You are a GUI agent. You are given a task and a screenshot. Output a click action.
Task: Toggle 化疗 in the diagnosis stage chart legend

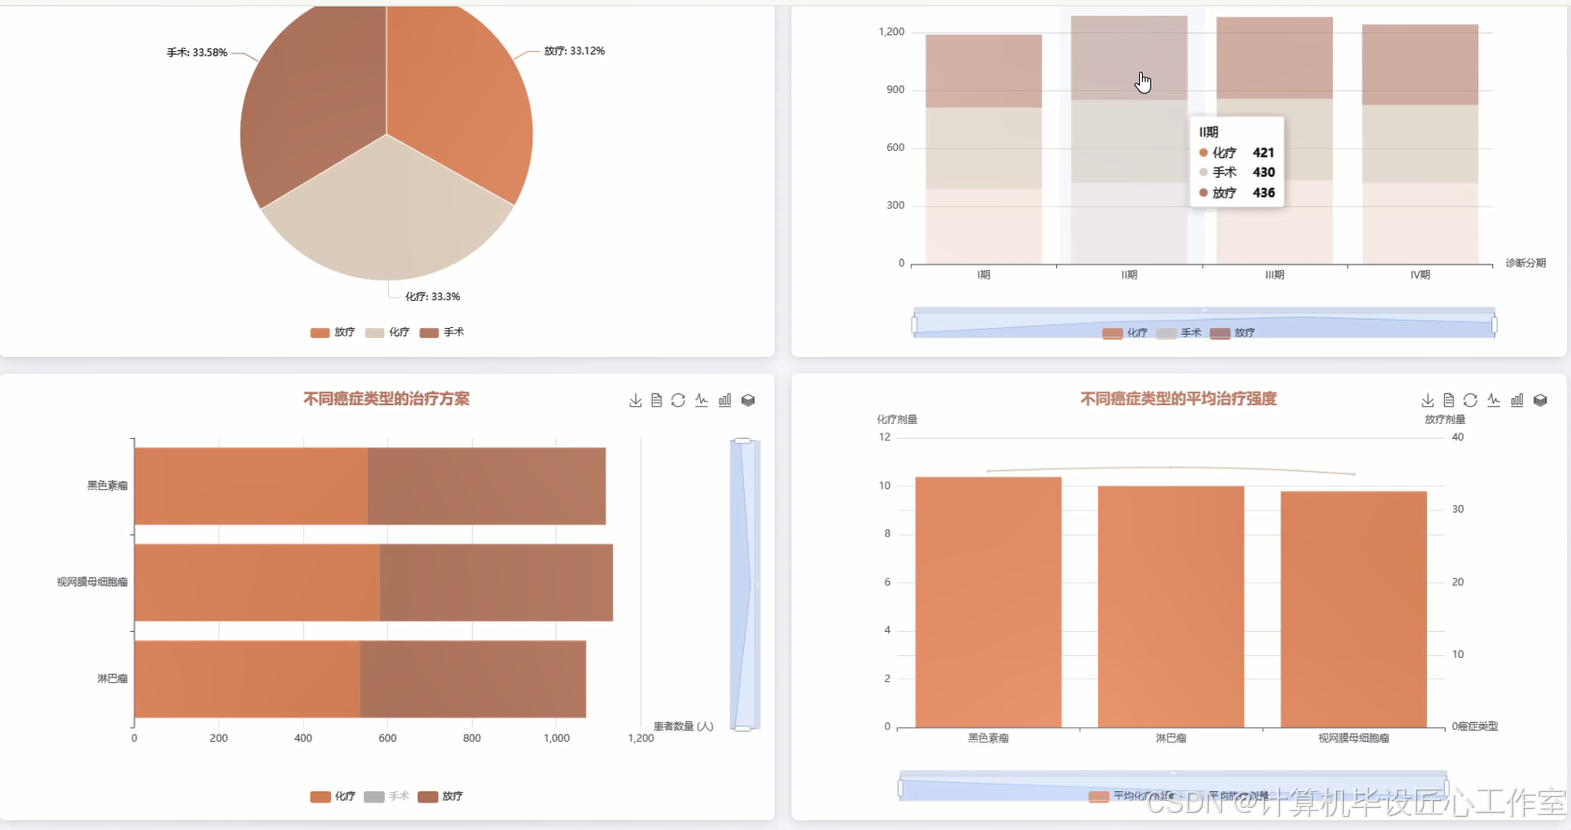1125,333
